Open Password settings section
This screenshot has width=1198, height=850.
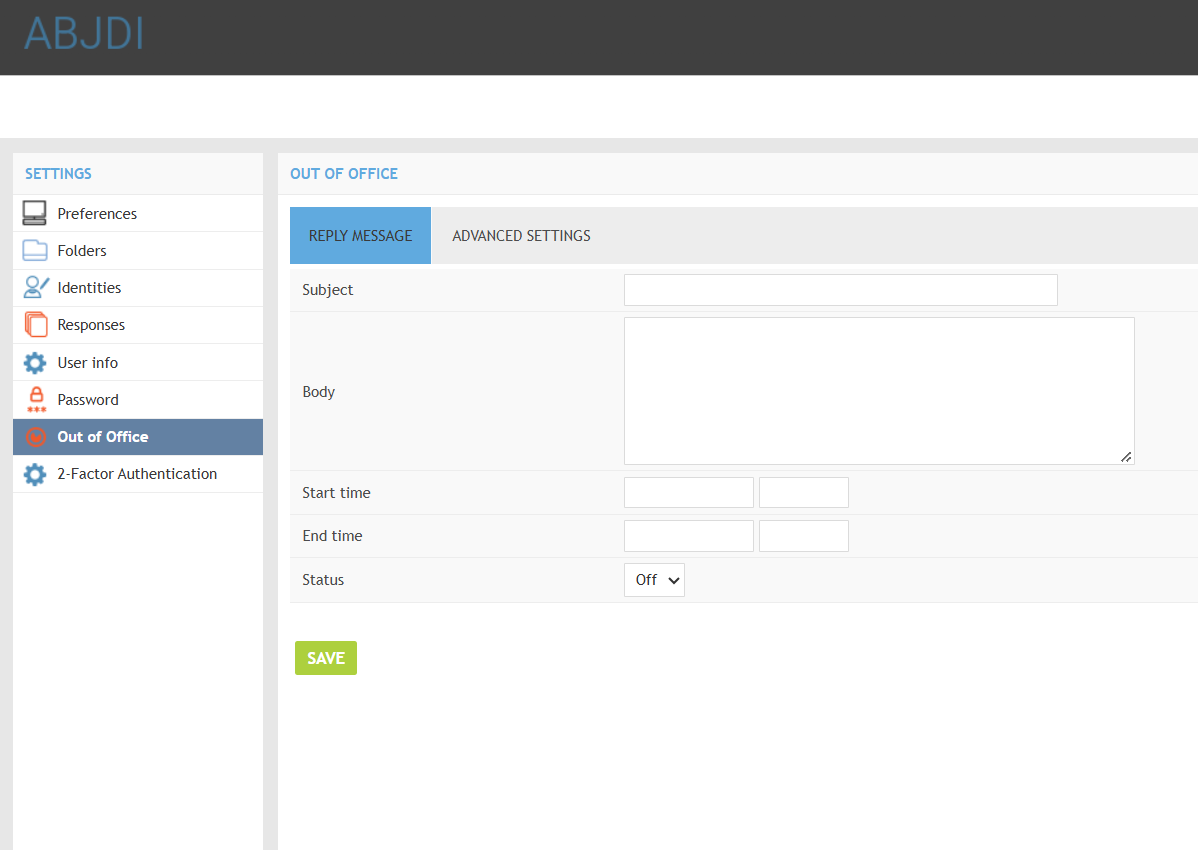click(138, 399)
